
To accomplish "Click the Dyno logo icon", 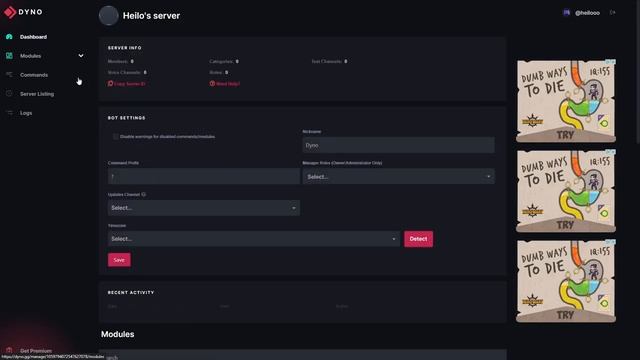I will click(10, 12).
